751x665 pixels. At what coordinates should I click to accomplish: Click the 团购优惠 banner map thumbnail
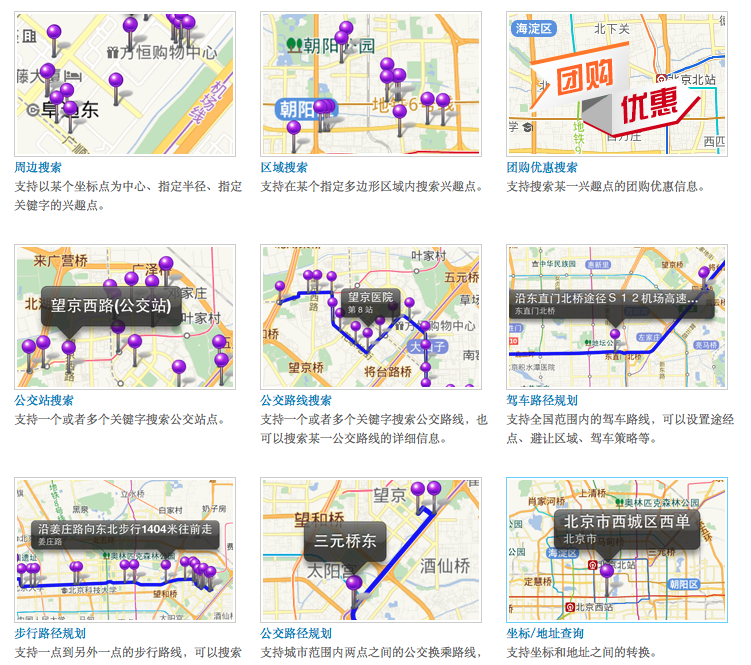click(x=617, y=84)
